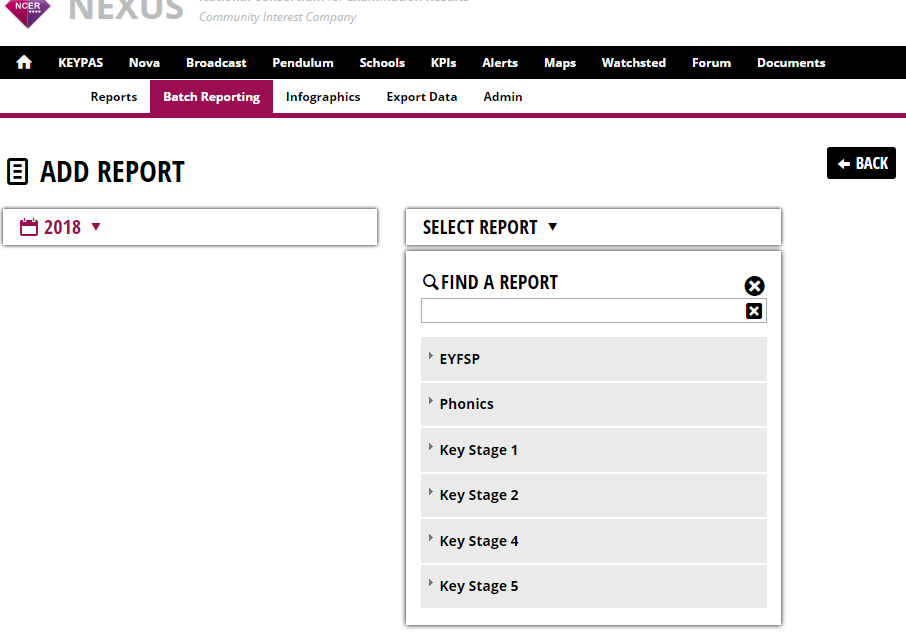Open the KEYPAS menu
Screen dimensions: 906x644
click(80, 62)
